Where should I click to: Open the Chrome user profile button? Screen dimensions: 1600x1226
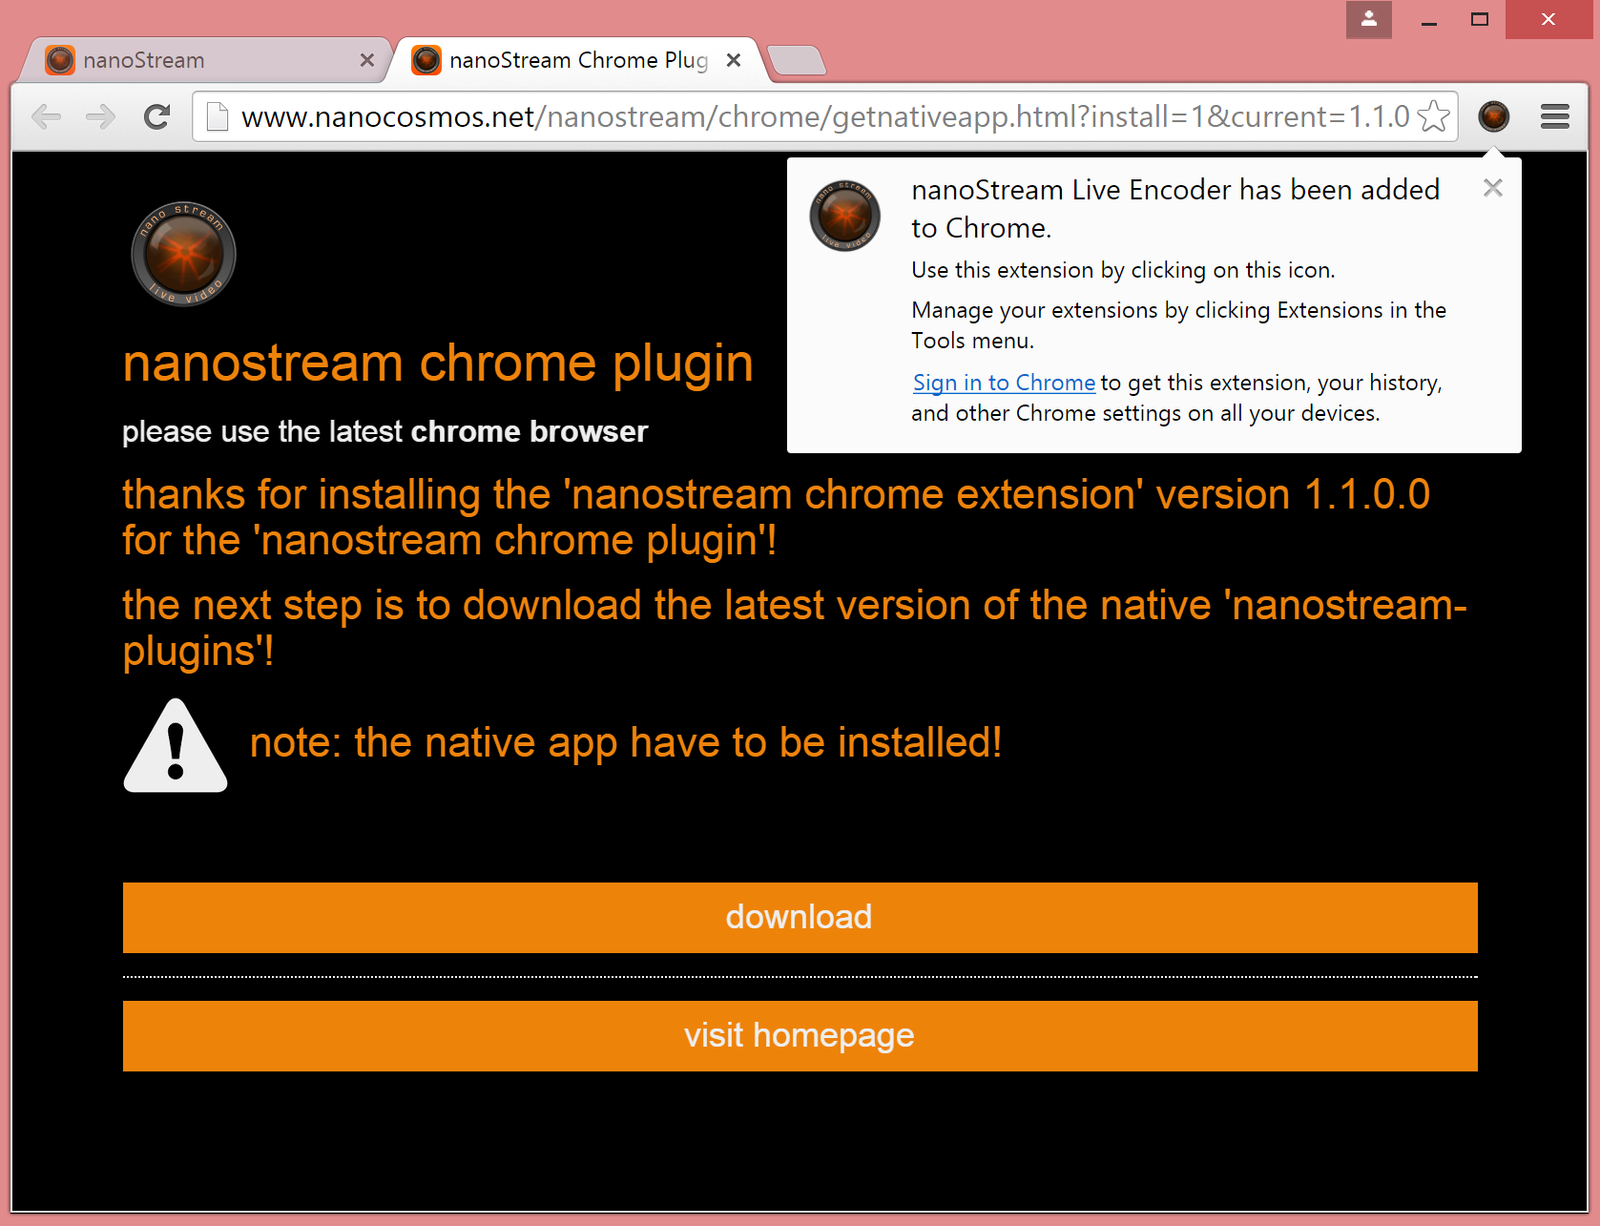(x=1368, y=19)
